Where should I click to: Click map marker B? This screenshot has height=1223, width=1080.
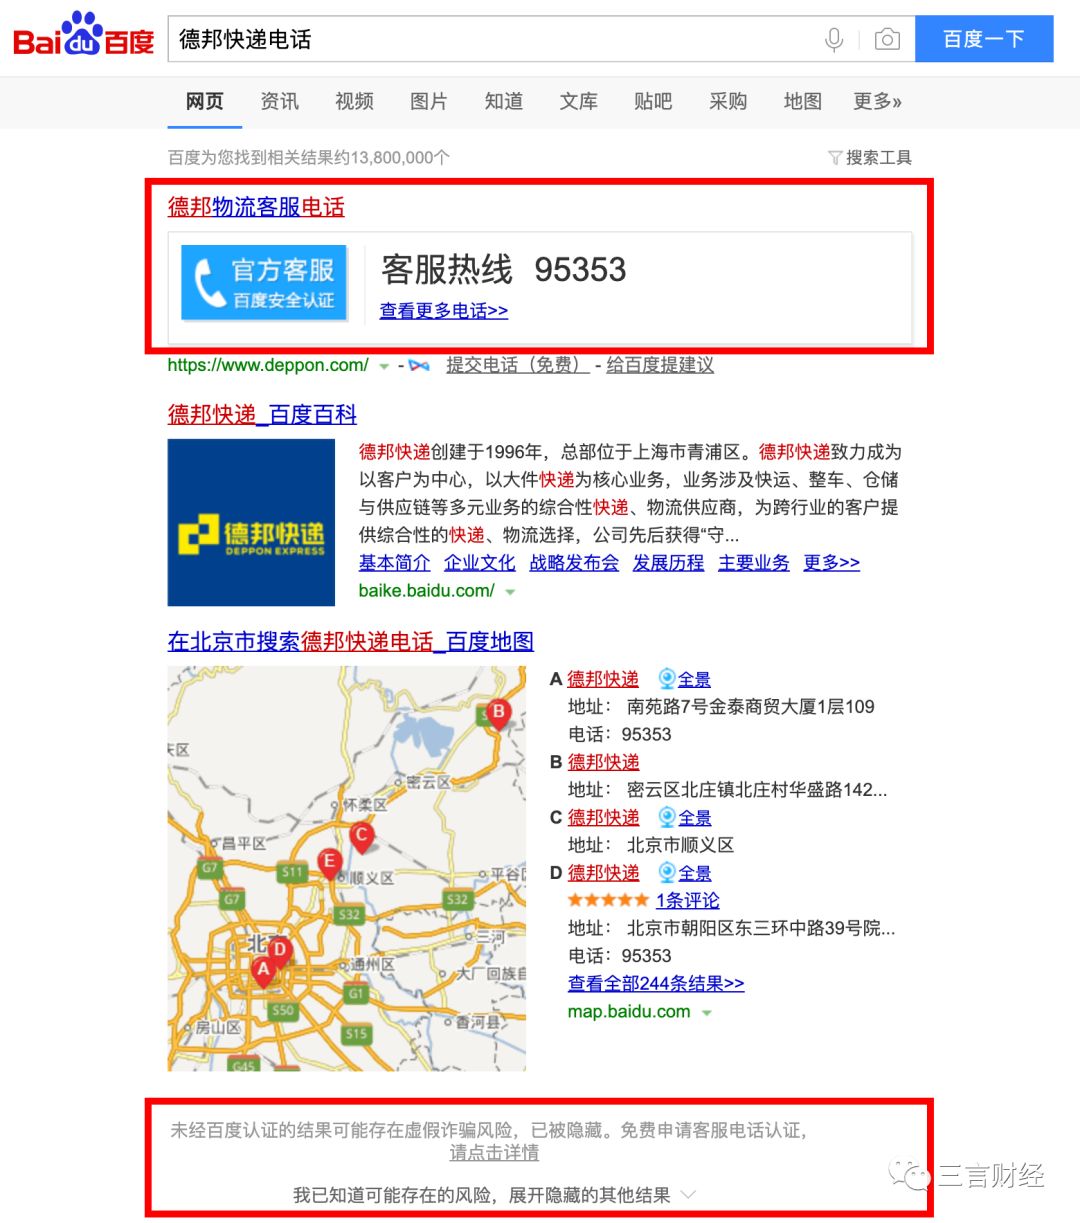(x=498, y=715)
